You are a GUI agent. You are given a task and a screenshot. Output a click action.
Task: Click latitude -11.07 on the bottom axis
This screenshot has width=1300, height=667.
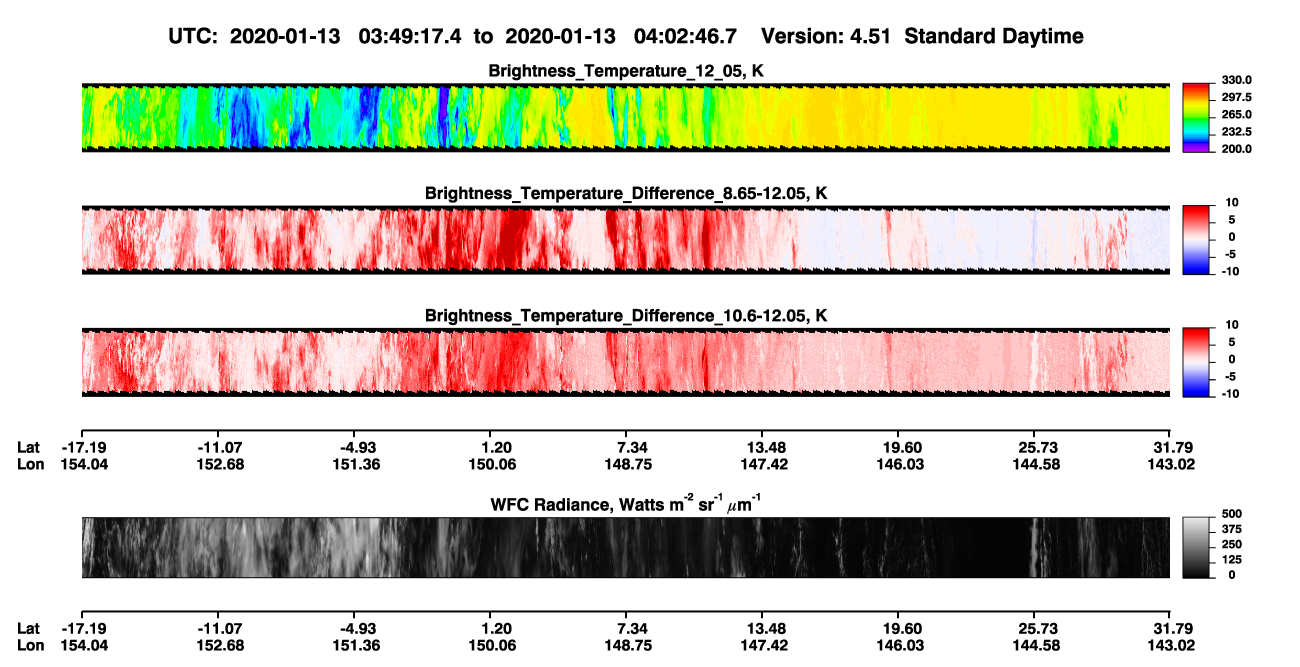(x=218, y=628)
